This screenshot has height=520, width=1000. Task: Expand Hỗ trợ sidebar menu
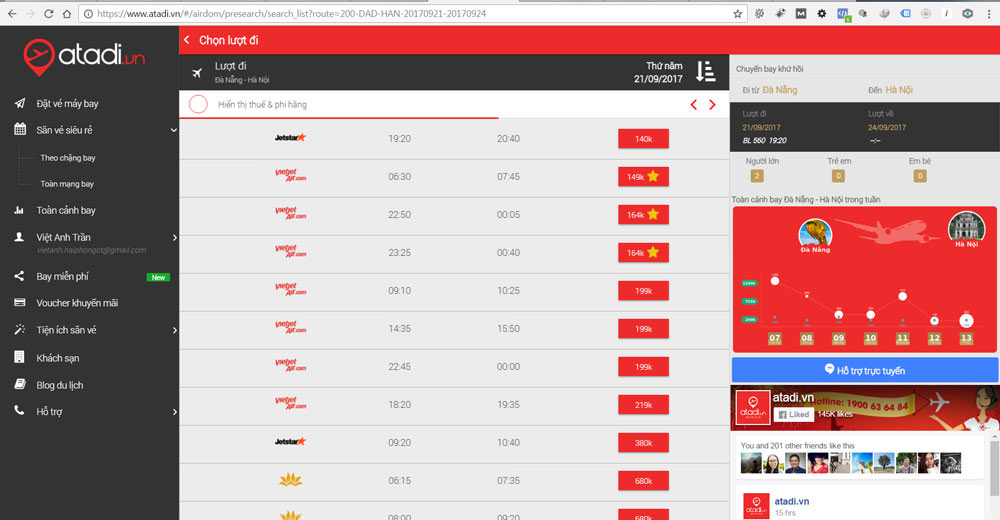click(173, 412)
